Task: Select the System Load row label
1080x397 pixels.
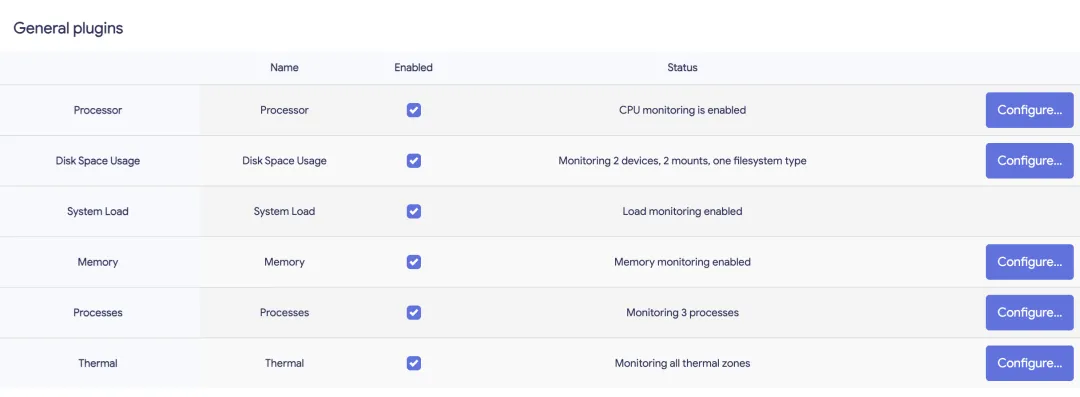Action: coord(98,212)
